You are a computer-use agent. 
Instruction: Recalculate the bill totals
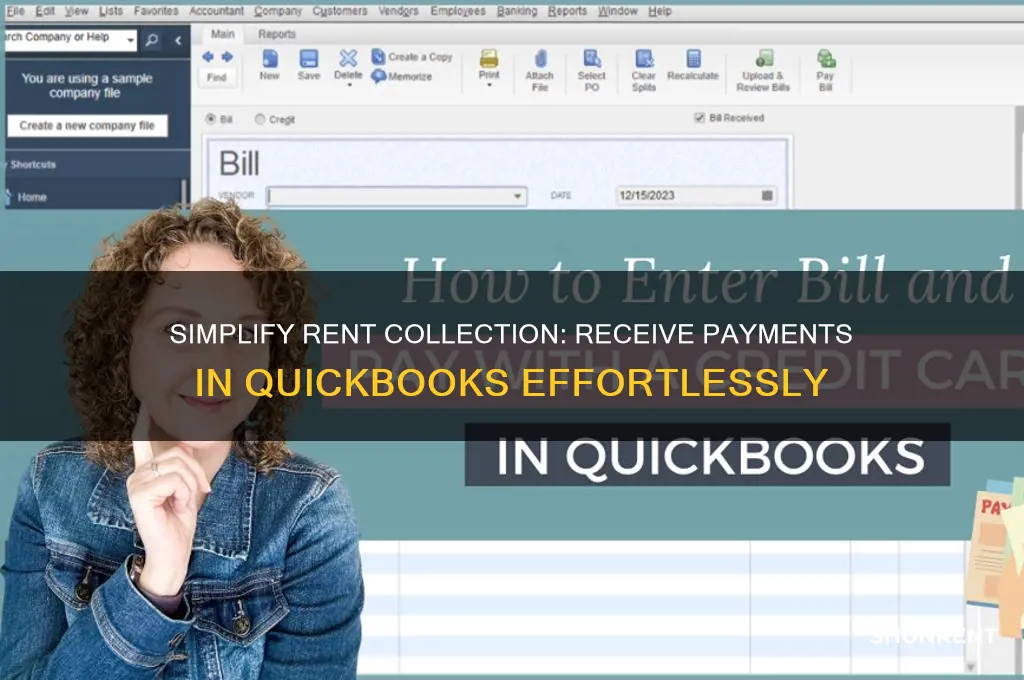click(x=693, y=65)
